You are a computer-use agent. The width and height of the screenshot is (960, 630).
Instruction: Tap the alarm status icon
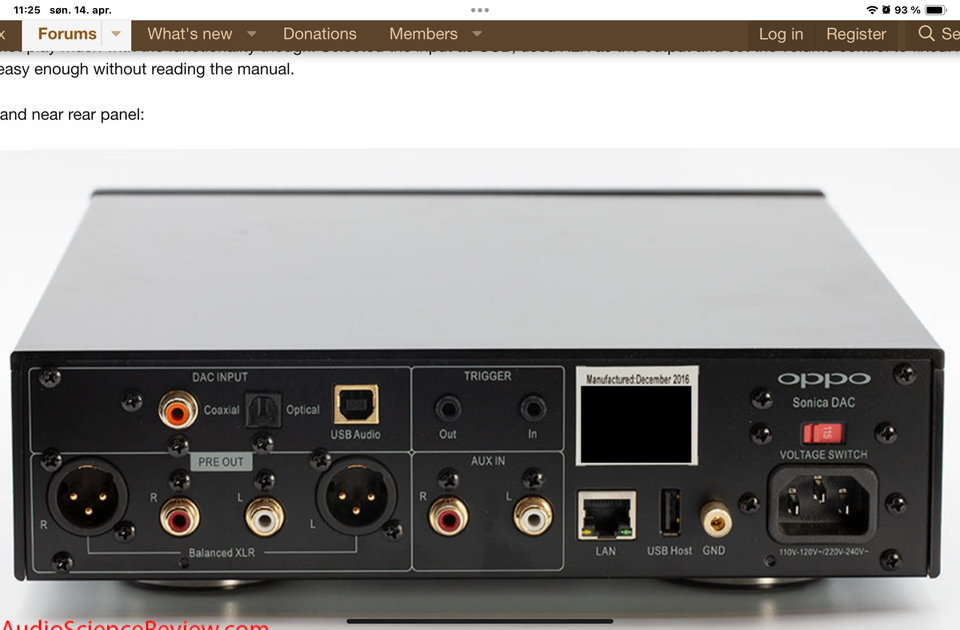pos(886,10)
